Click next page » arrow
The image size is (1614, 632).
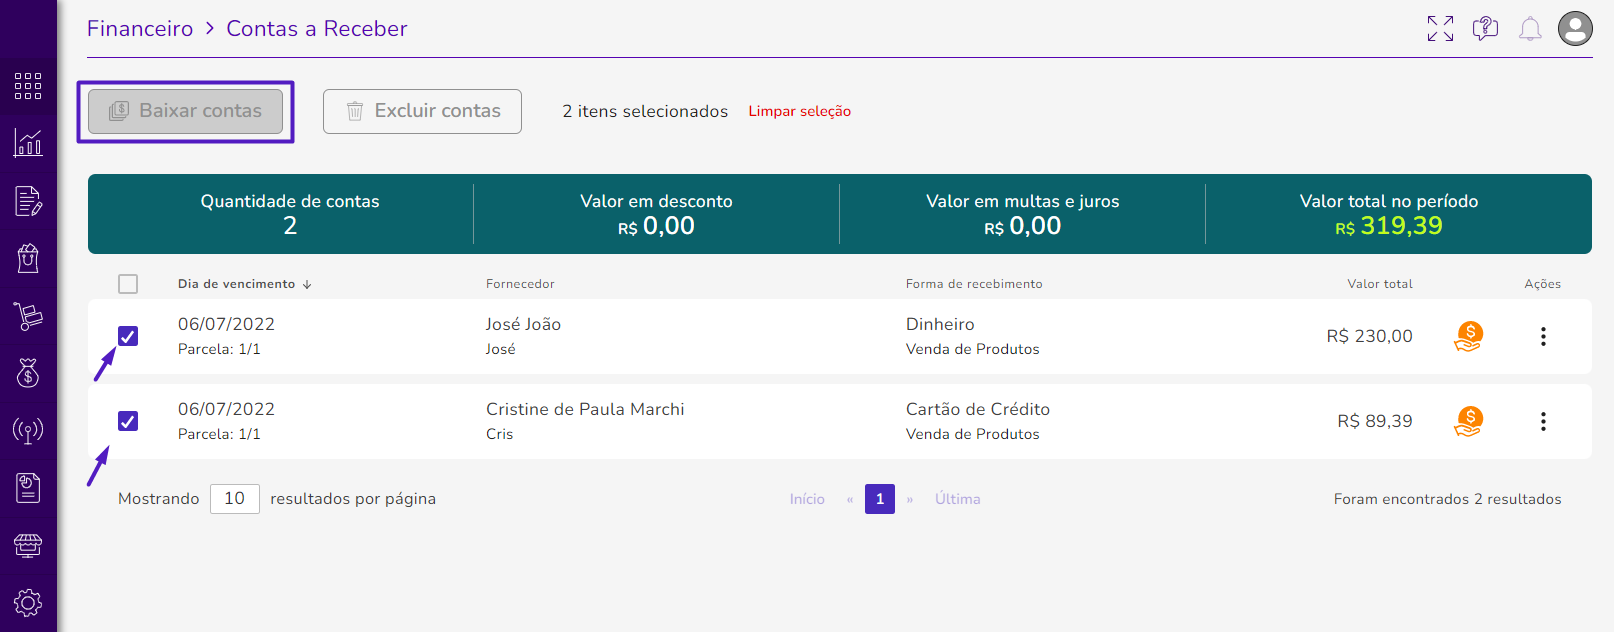(910, 499)
